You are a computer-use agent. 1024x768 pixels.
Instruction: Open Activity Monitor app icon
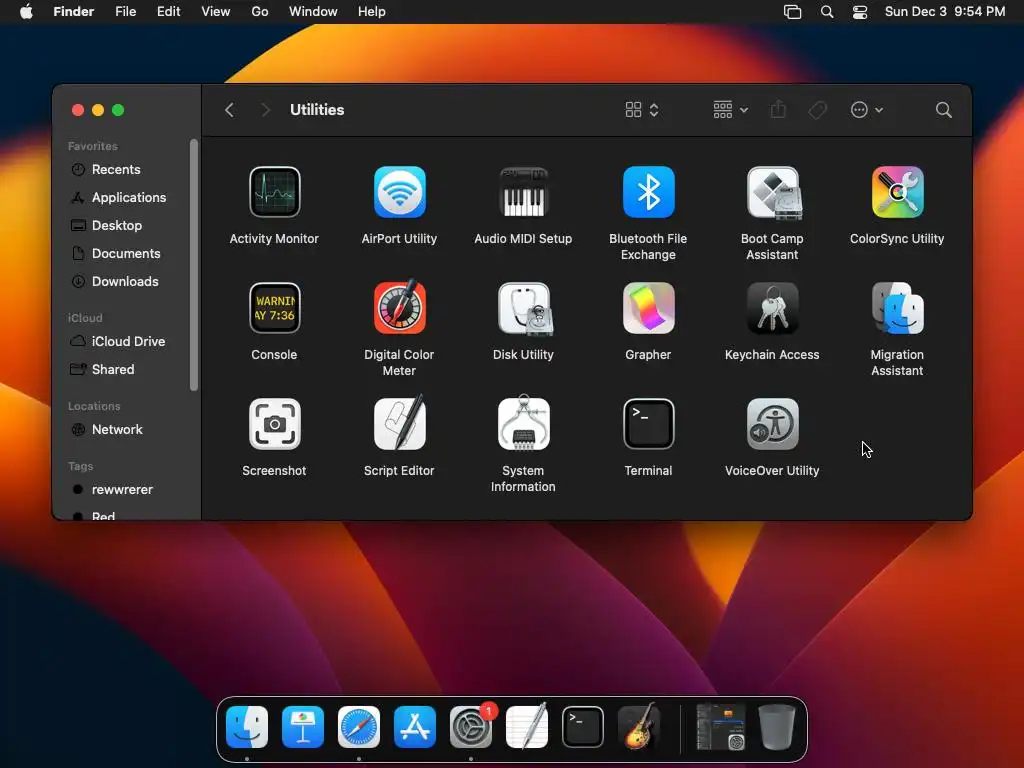coord(274,192)
